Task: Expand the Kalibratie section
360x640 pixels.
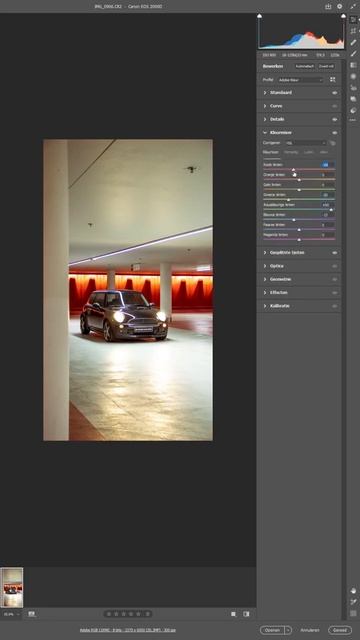Action: pos(264,306)
